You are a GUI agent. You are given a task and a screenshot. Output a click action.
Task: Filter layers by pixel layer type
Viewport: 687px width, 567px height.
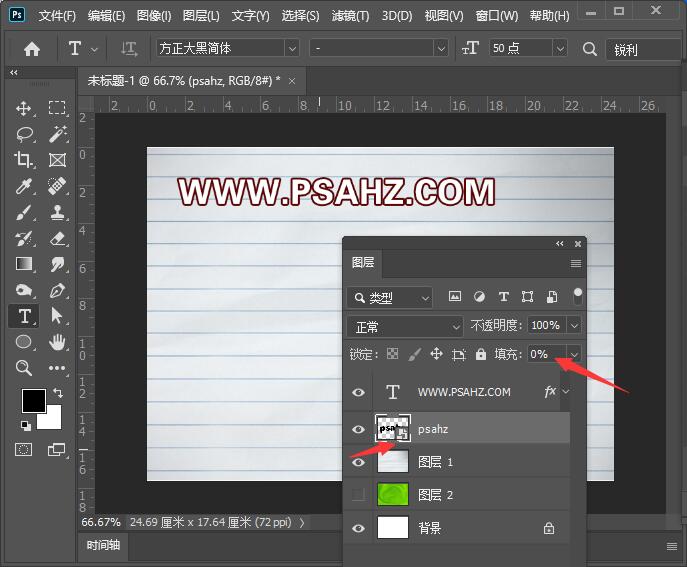point(455,297)
